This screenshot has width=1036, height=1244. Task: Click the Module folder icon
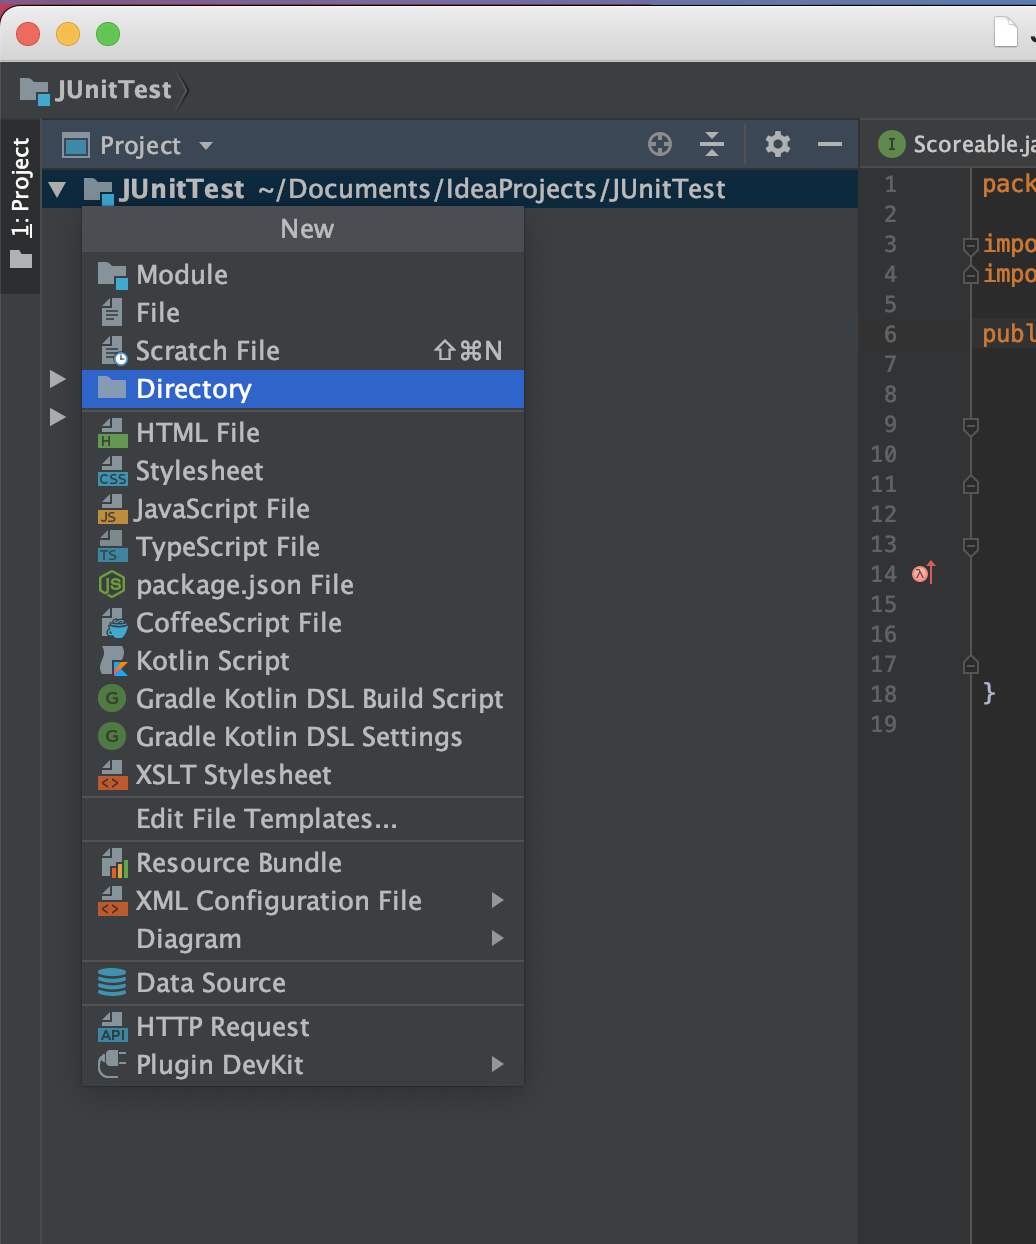[112, 275]
